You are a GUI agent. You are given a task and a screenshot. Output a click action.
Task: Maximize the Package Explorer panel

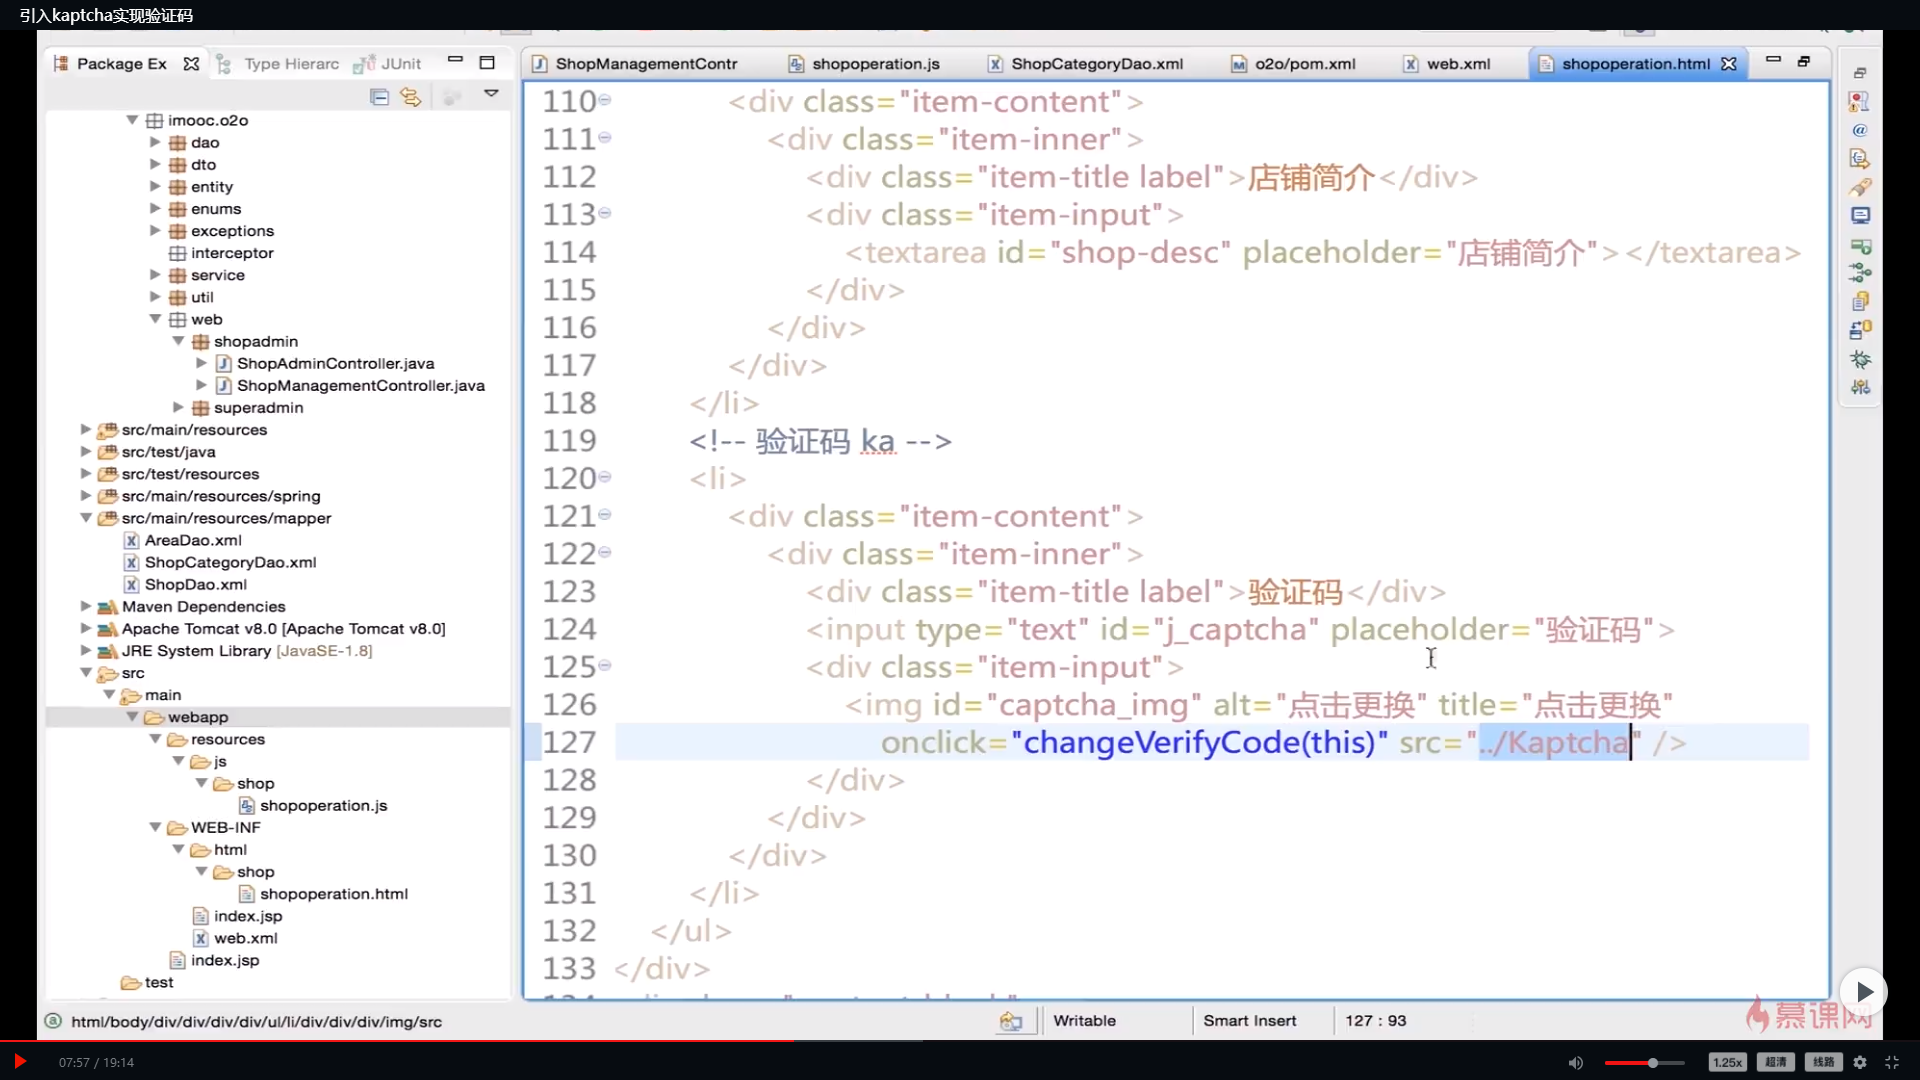pyautogui.click(x=487, y=62)
